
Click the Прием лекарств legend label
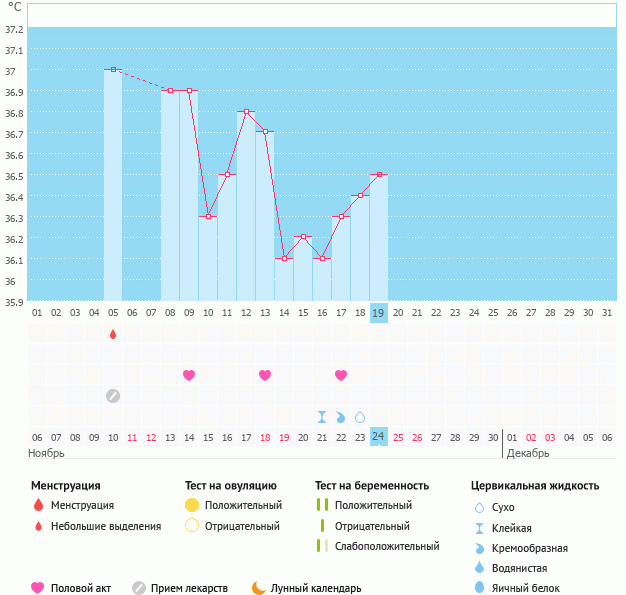pos(189,588)
